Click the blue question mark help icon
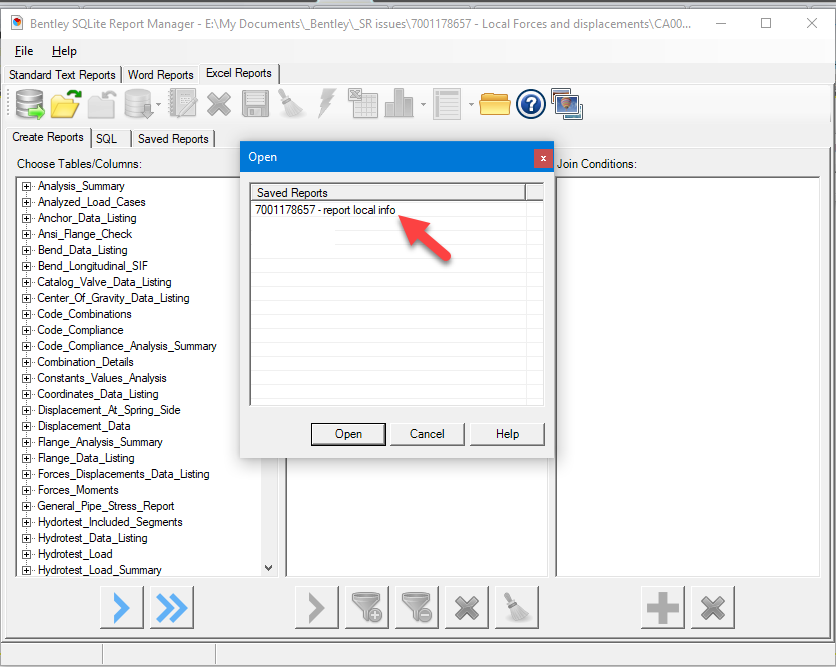836x667 pixels. click(x=530, y=104)
